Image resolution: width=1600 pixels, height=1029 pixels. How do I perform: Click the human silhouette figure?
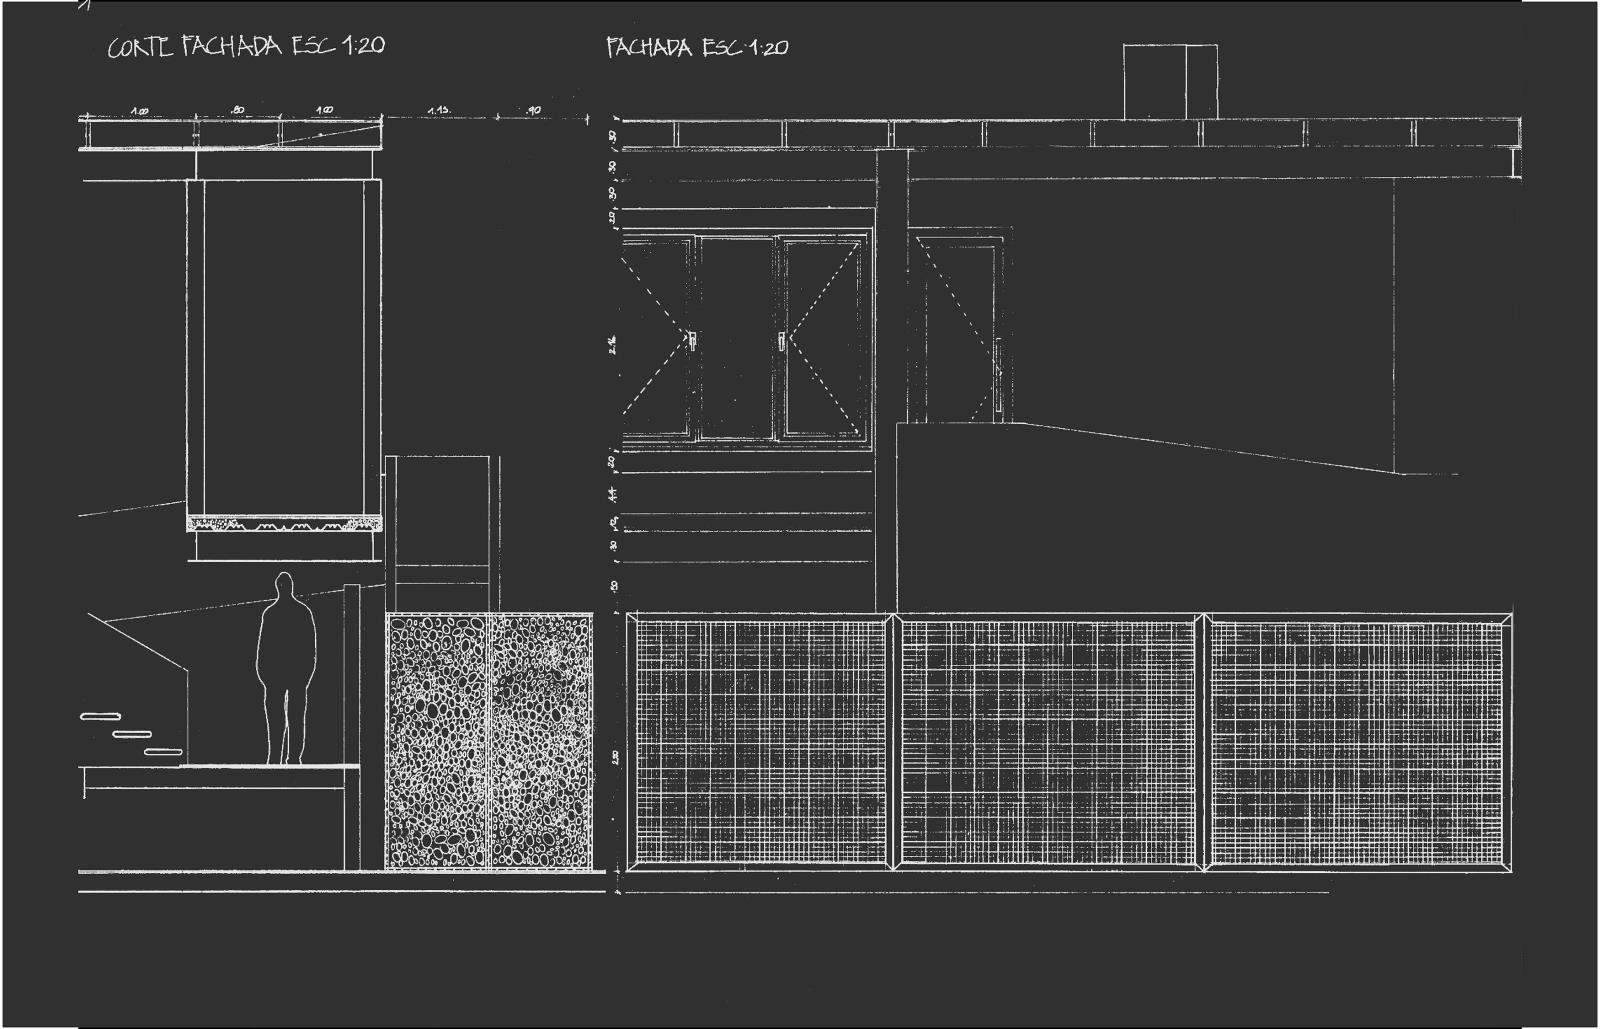(287, 668)
